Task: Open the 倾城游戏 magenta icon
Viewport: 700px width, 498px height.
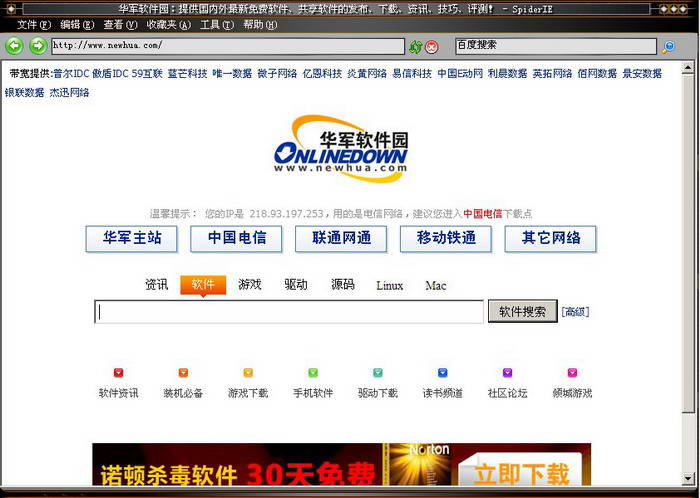Action: pos(572,373)
